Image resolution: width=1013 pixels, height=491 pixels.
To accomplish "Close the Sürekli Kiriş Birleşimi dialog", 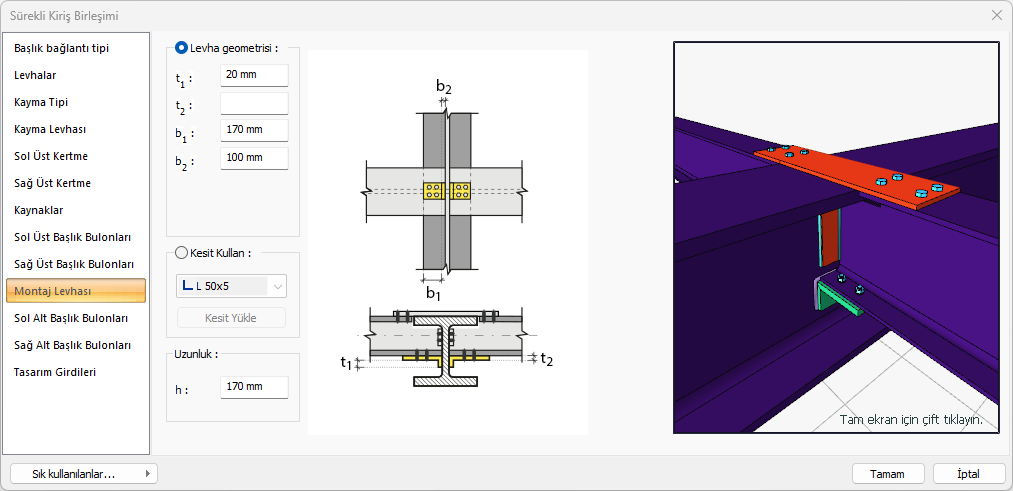I will pyautogui.click(x=996, y=16).
